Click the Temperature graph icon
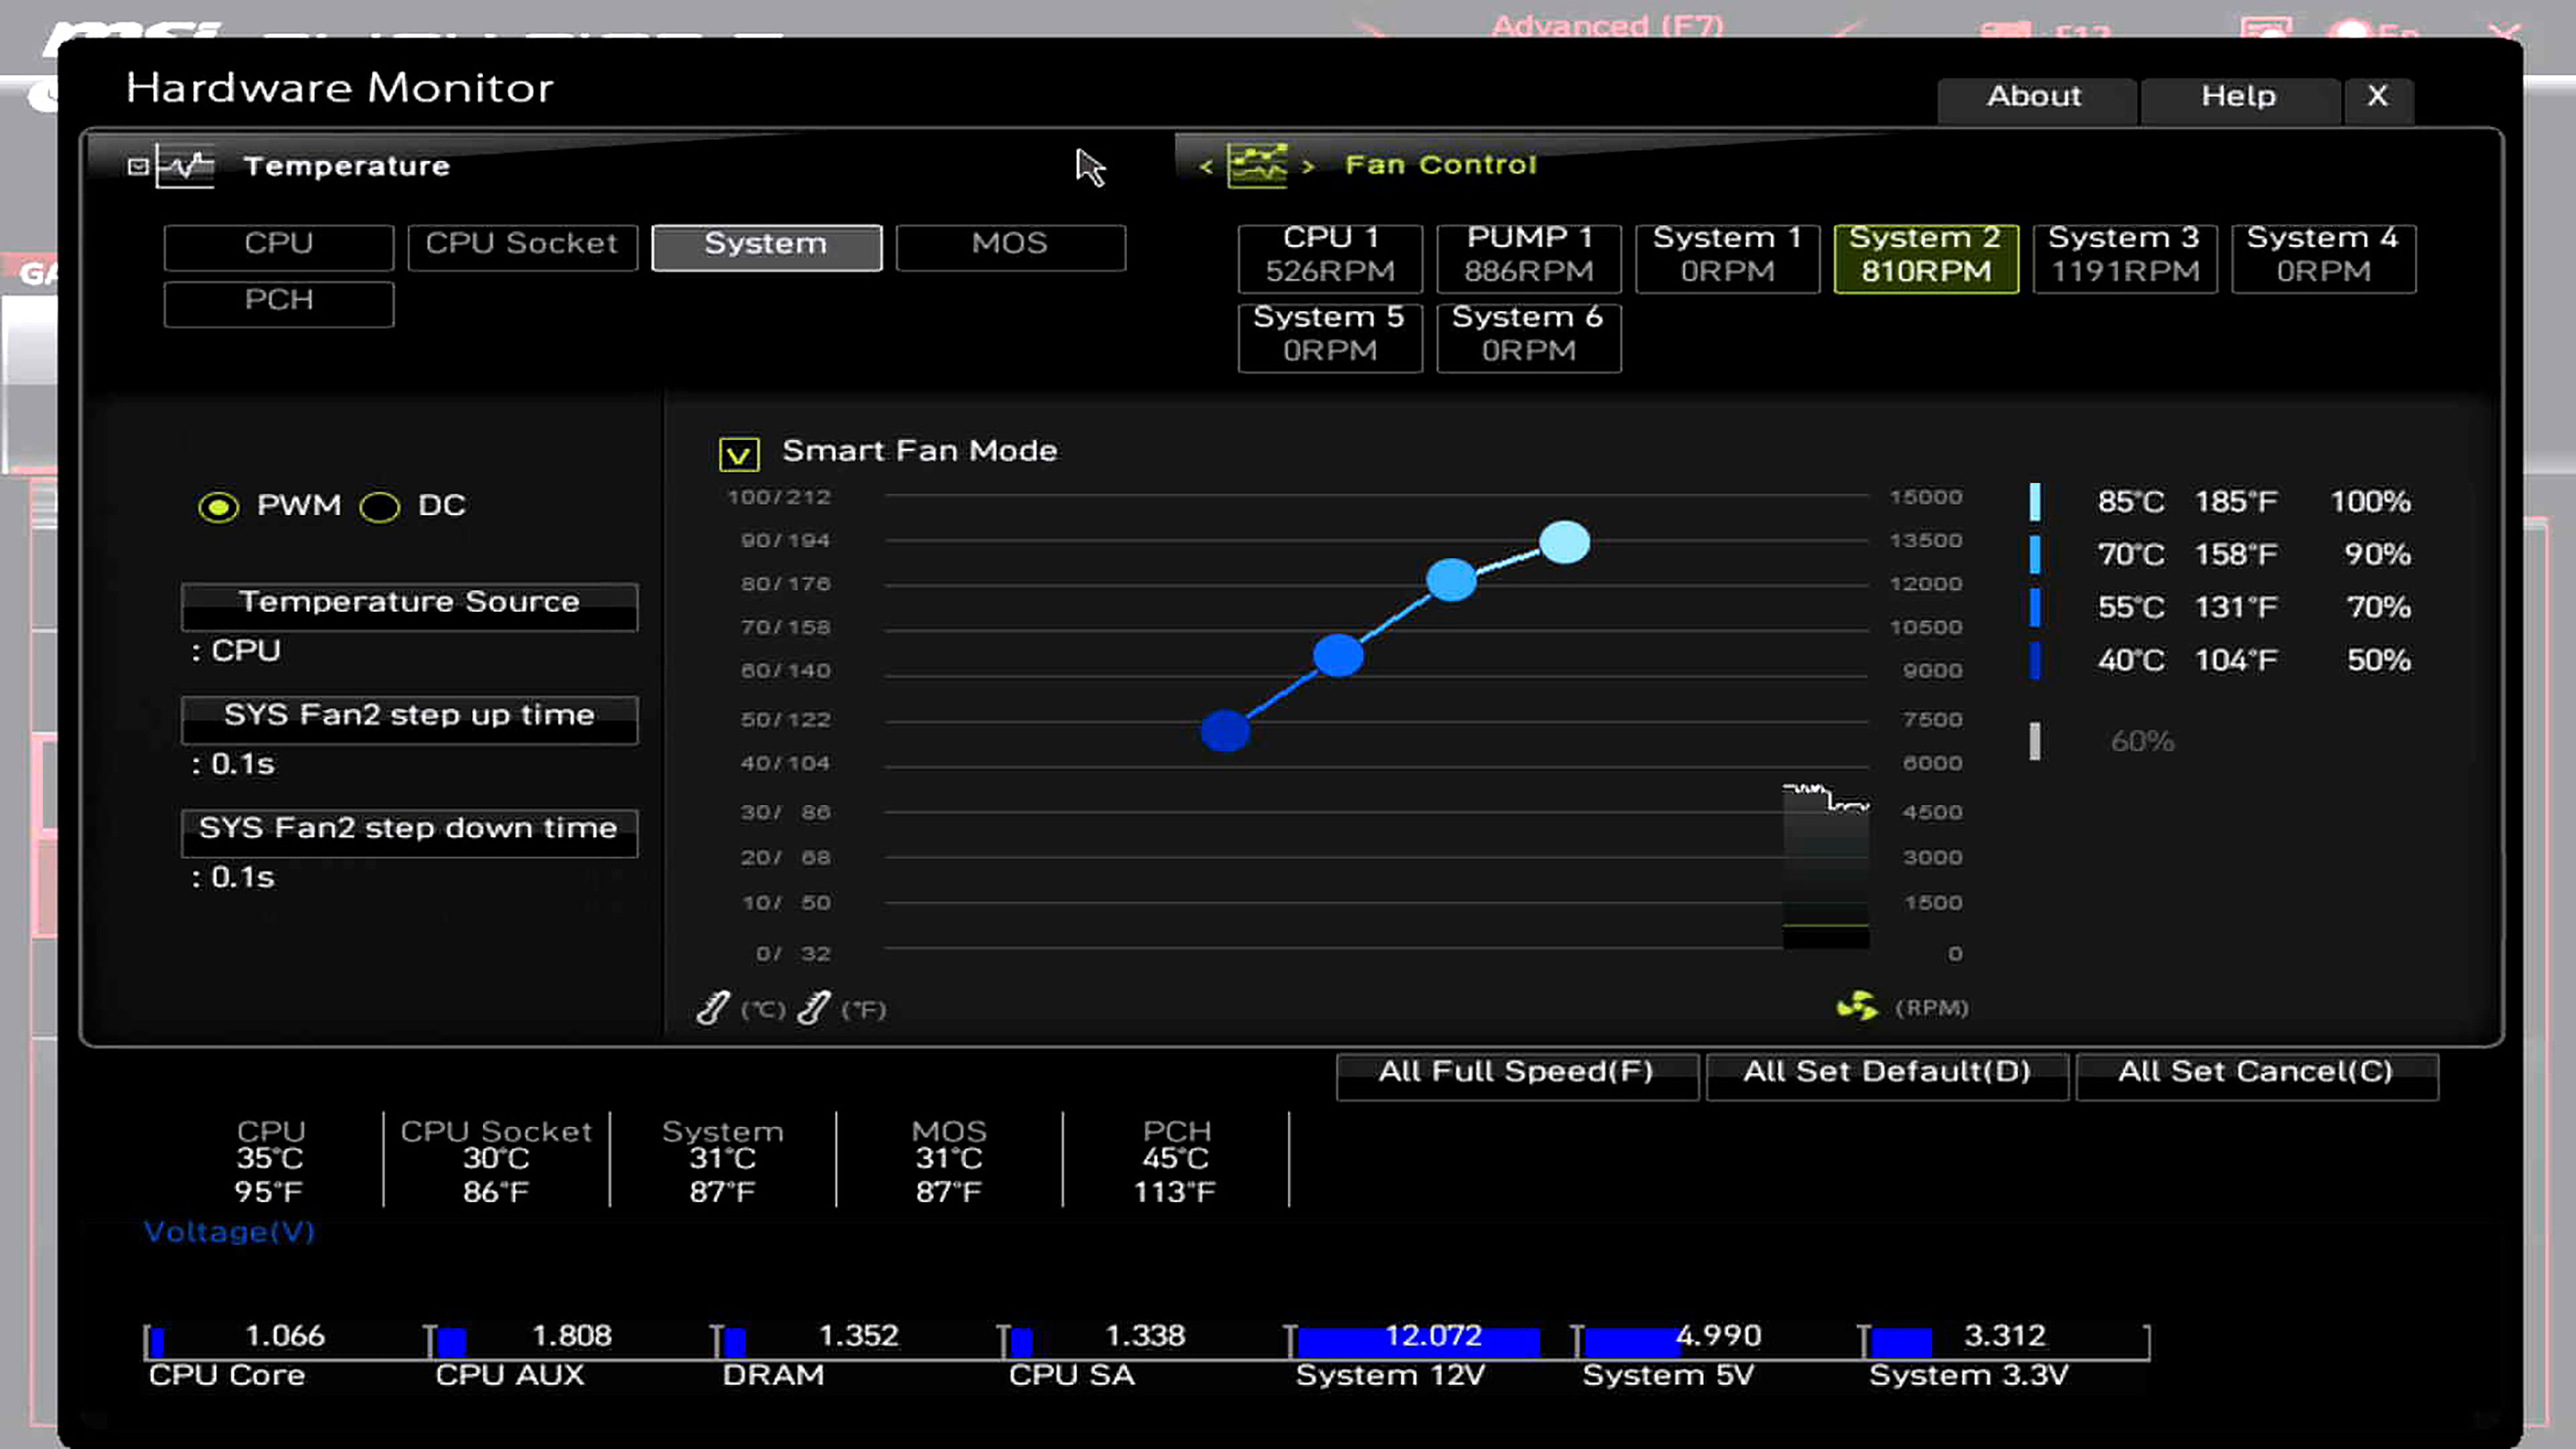The width and height of the screenshot is (2576, 1449). point(186,166)
